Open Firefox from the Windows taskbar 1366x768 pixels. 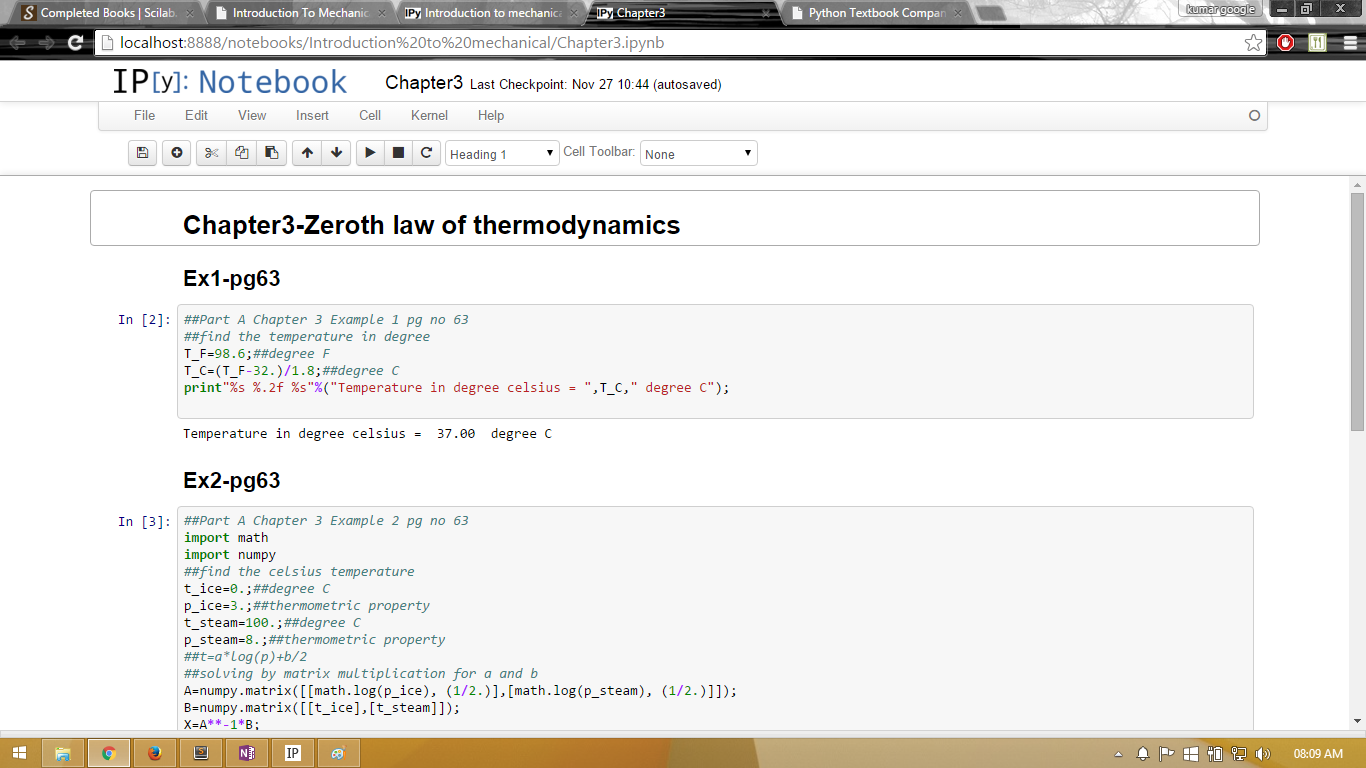coord(155,753)
